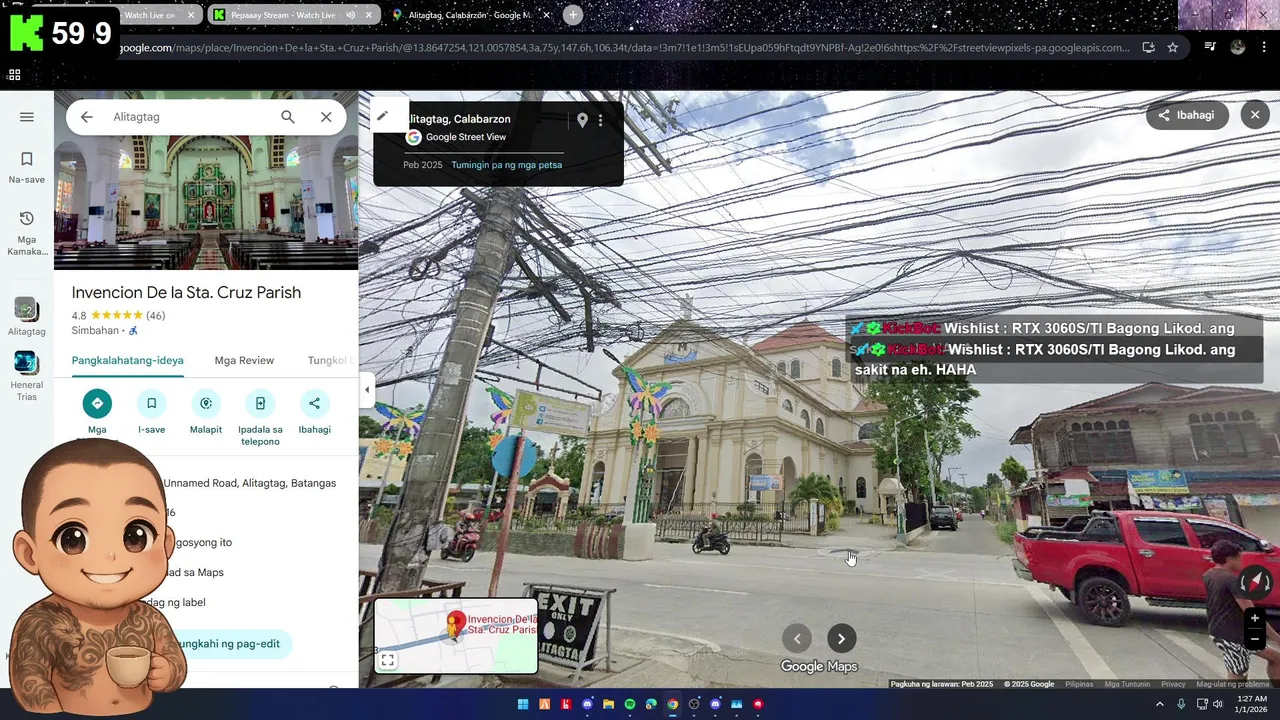The image size is (1280, 720).
Task: Go back with the search box arrow
Action: pyautogui.click(x=87, y=117)
